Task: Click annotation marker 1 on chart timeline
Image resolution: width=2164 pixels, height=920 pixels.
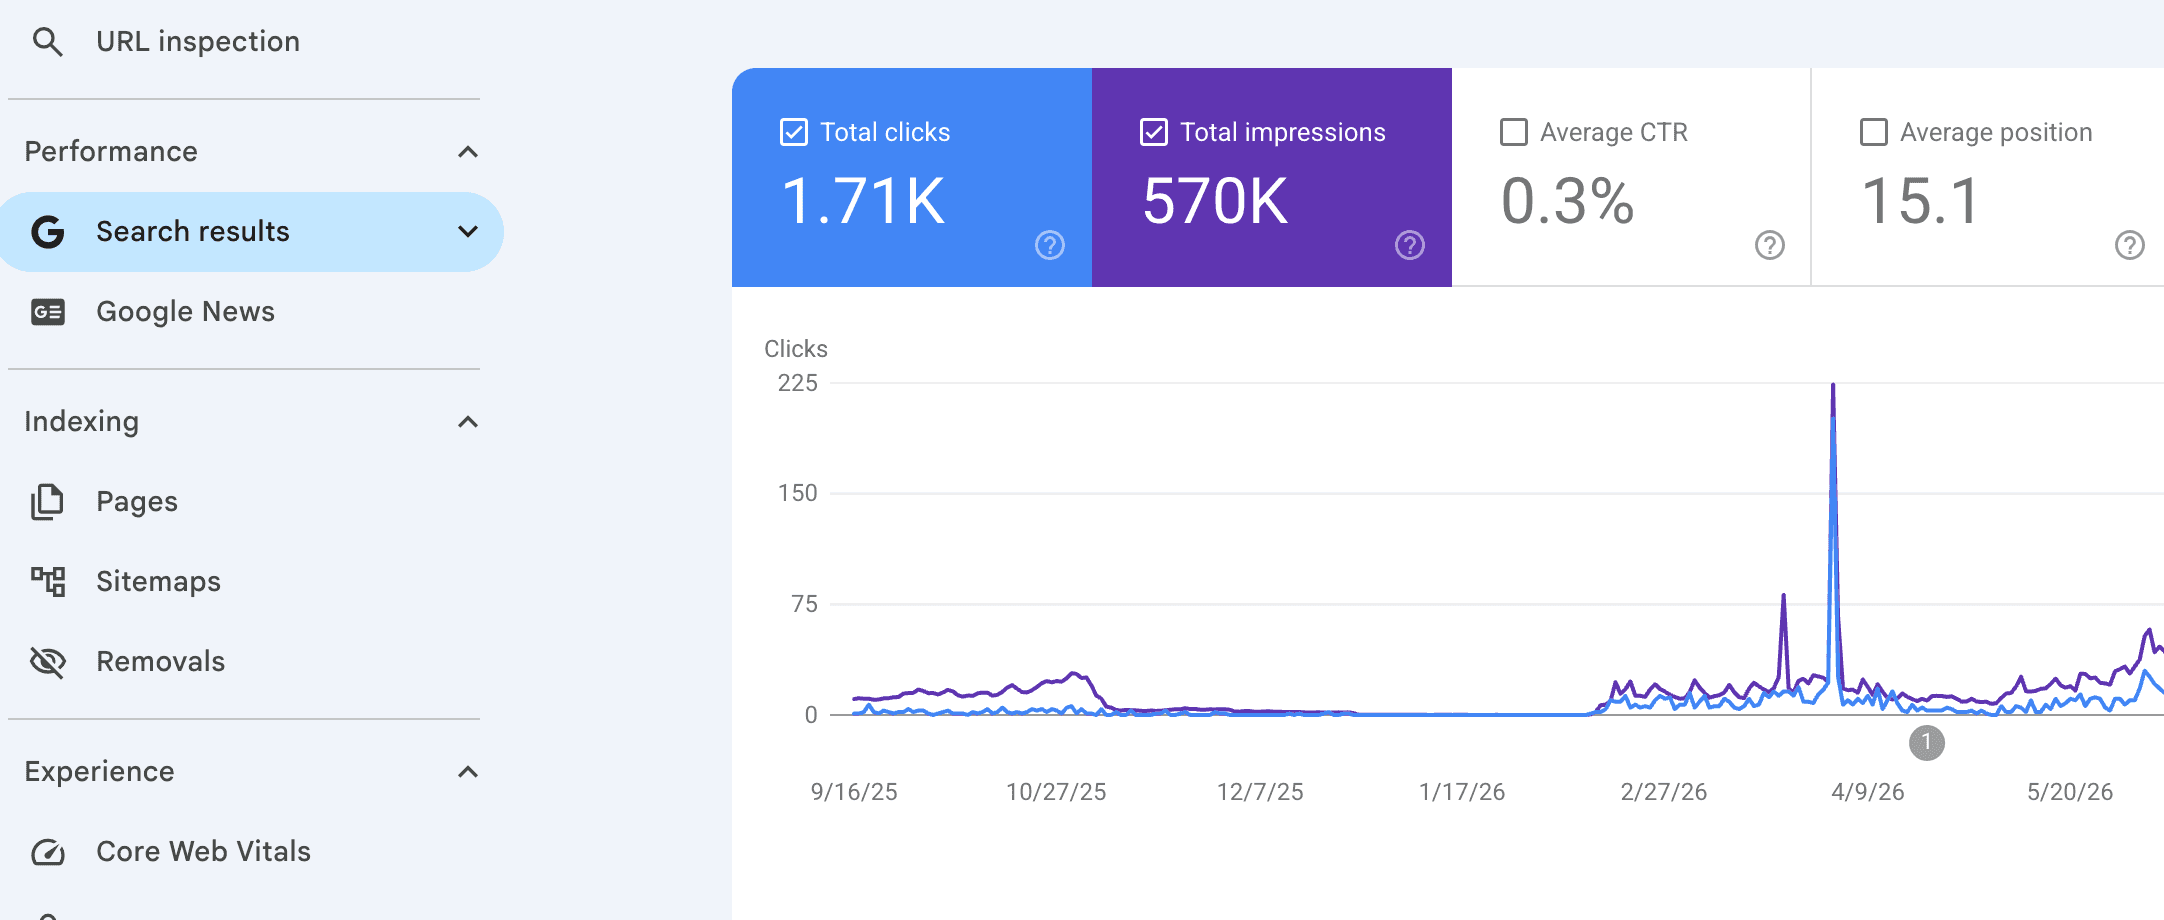Action: [1927, 743]
